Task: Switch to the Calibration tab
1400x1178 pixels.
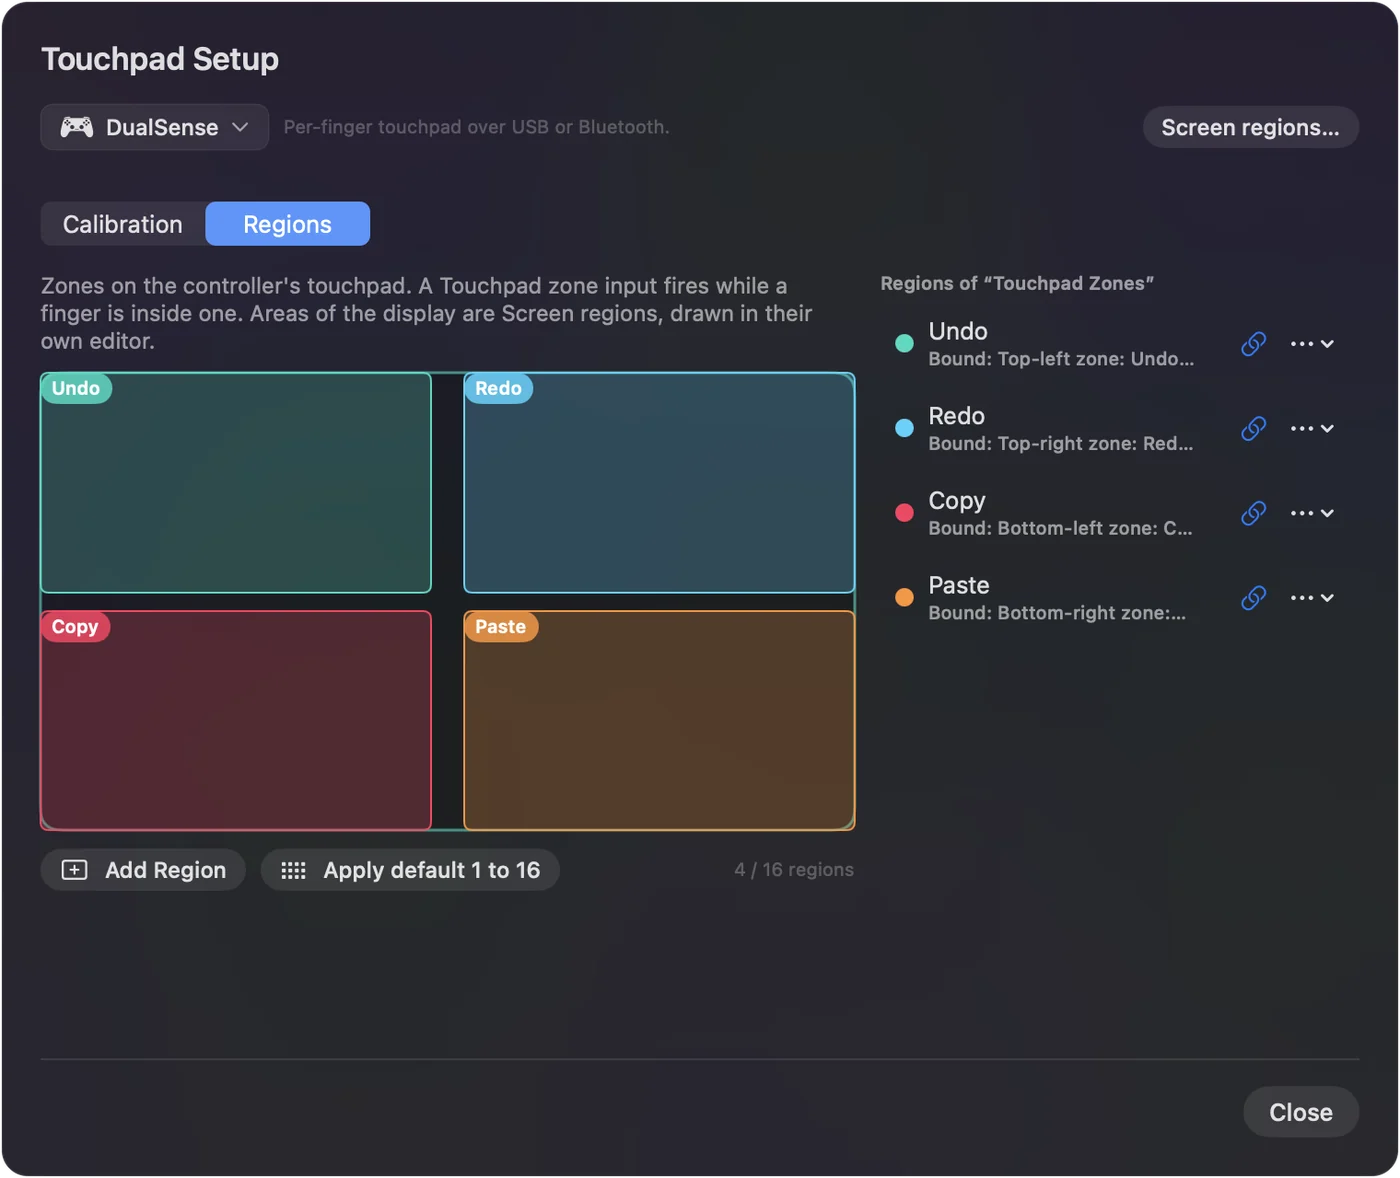Action: [123, 224]
